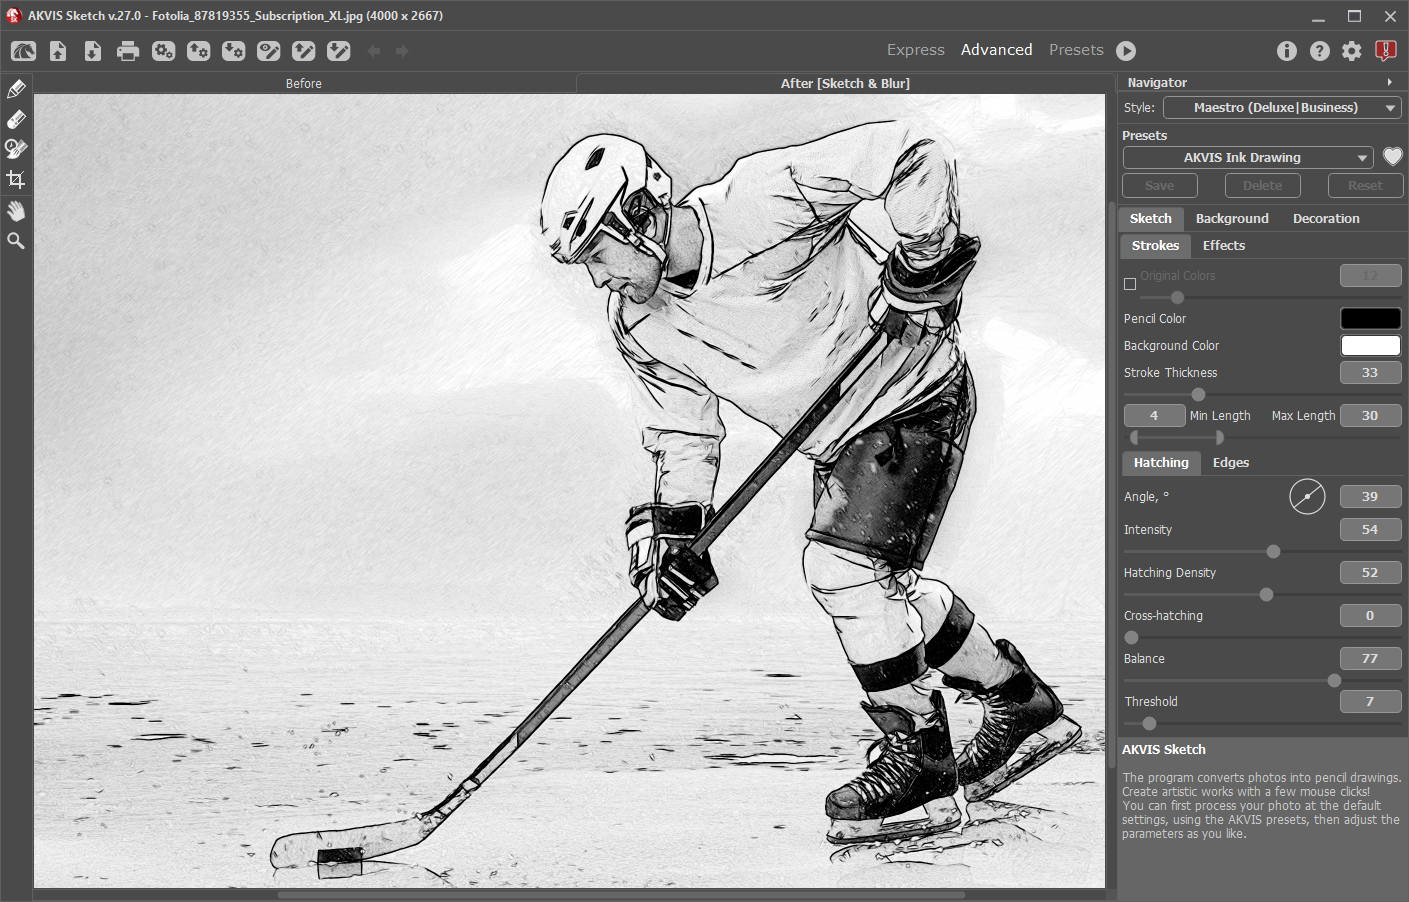Click the Run processing play button
Viewport: 1409px width, 902px height.
1126,51
